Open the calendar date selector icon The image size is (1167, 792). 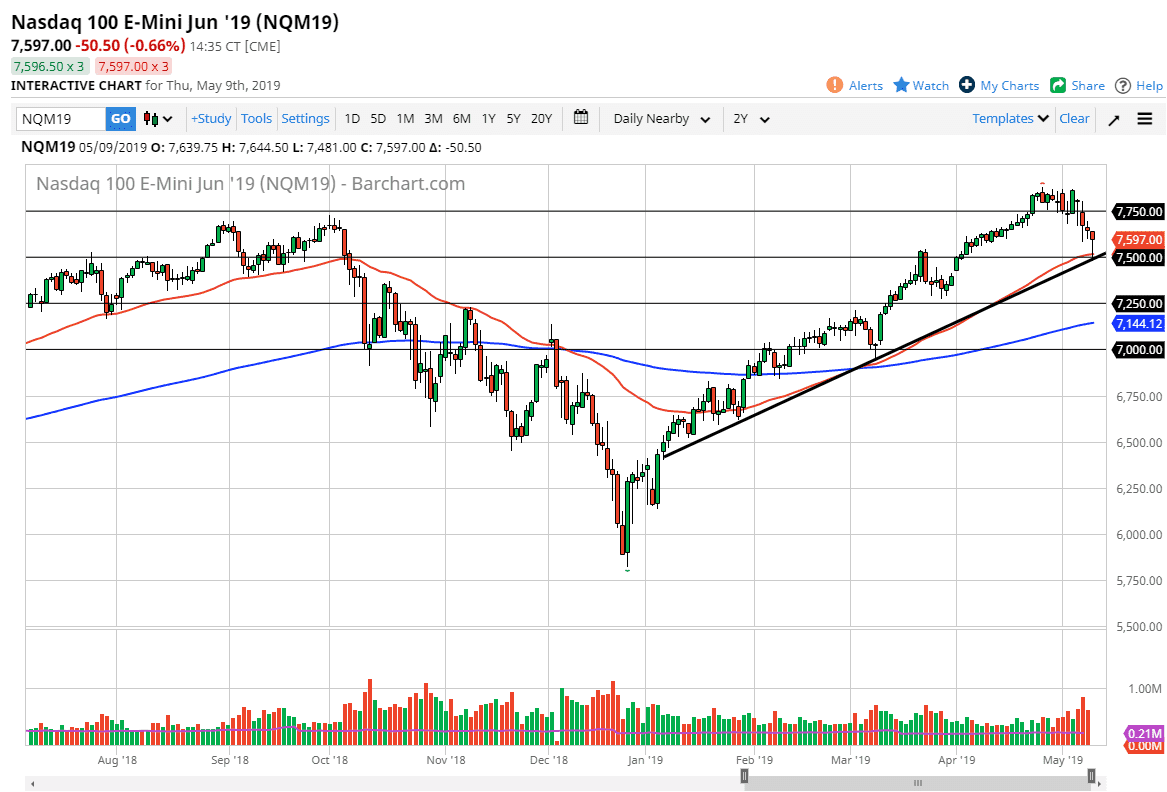[580, 118]
